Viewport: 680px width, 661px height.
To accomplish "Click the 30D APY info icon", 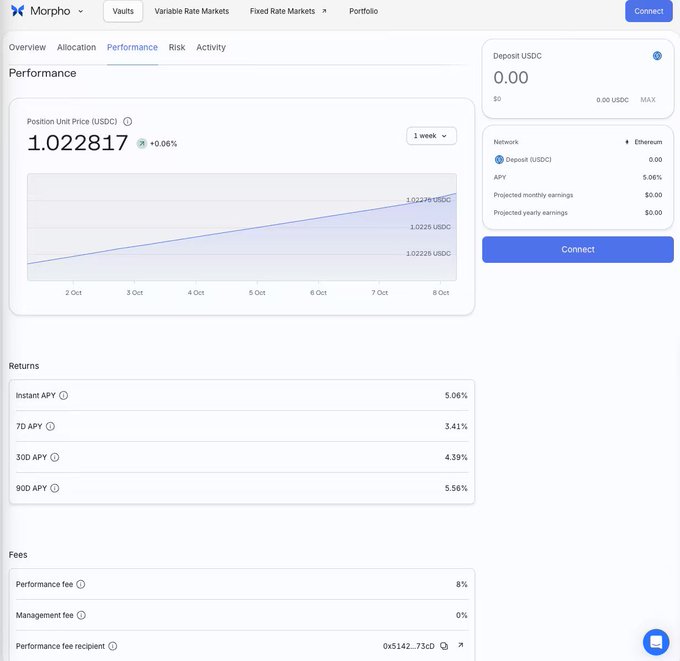I will click(55, 457).
